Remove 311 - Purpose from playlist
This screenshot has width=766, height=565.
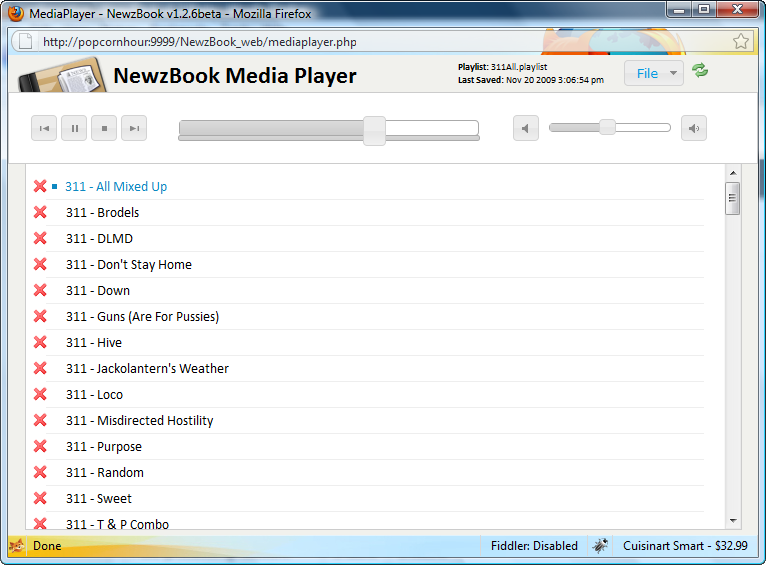40,446
